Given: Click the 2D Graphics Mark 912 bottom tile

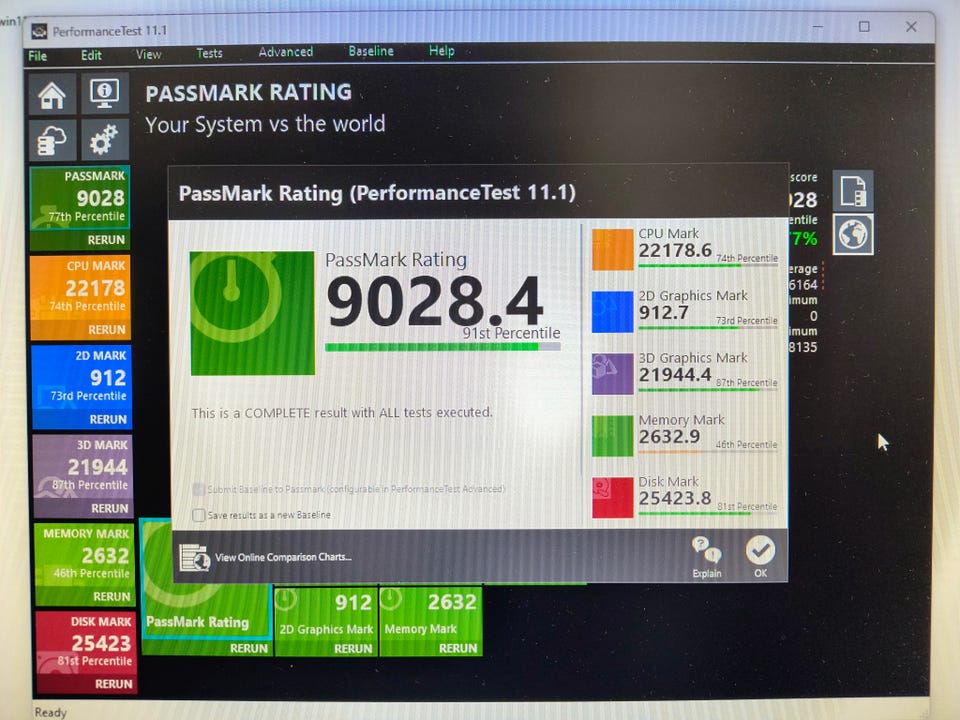Looking at the screenshot, I should (x=326, y=613).
